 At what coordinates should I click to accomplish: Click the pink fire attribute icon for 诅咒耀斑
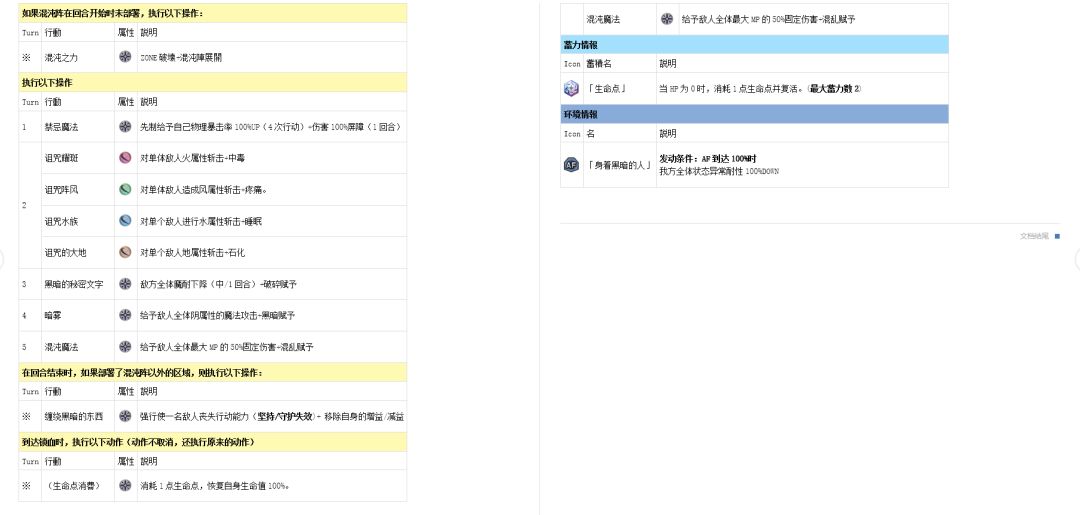(125, 158)
